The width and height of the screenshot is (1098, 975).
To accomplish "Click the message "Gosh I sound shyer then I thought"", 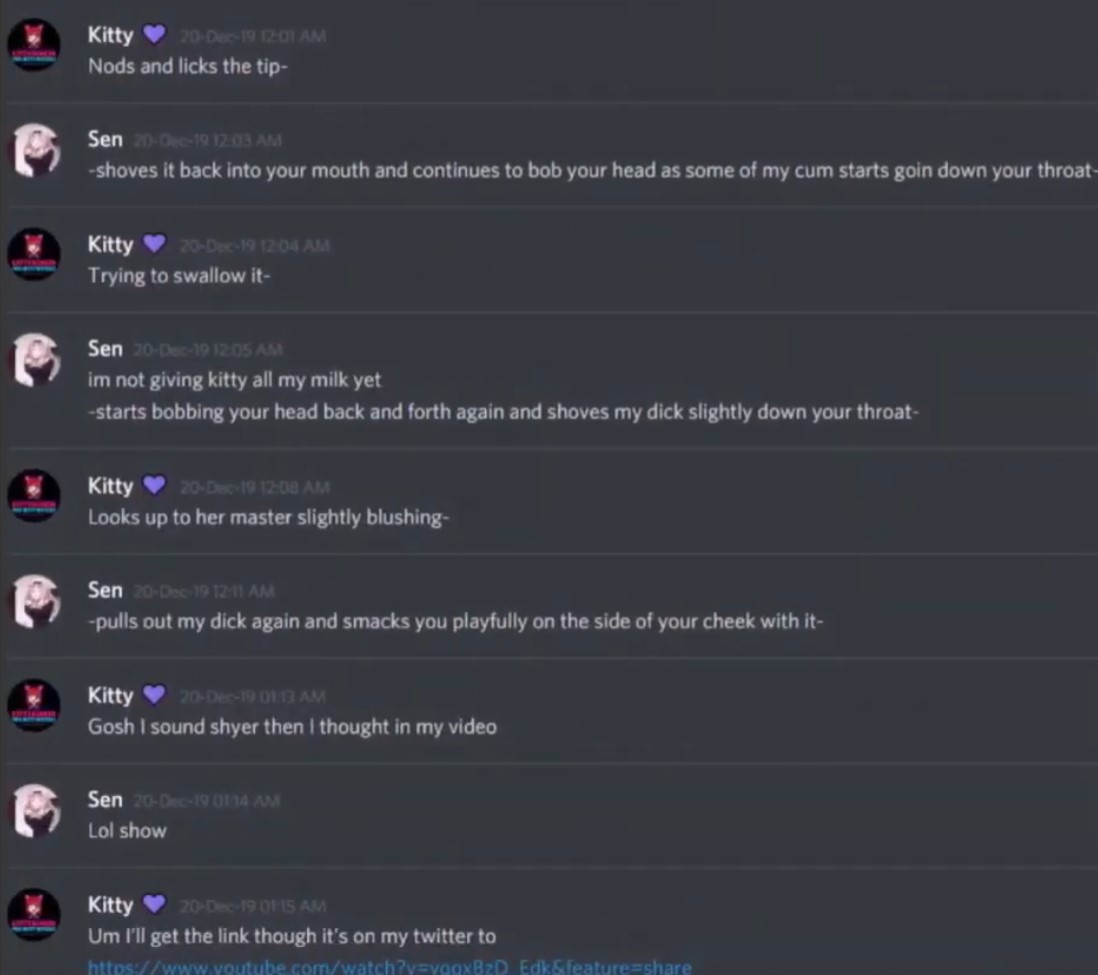I will point(292,726).
